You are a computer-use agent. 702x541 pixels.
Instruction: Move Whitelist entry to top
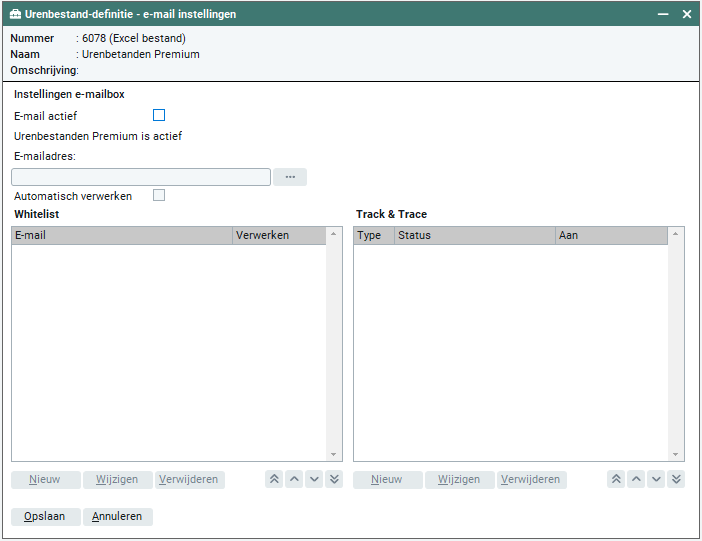[274, 480]
